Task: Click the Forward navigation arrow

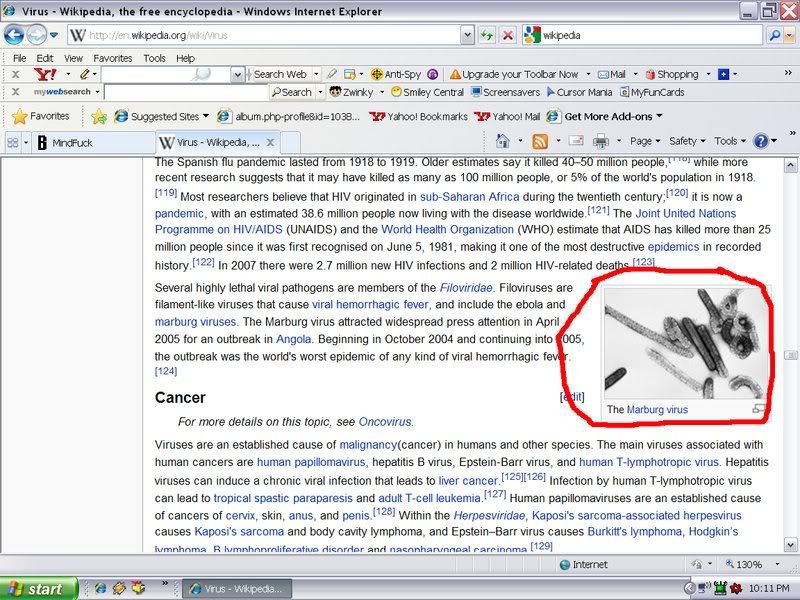Action: [36, 35]
